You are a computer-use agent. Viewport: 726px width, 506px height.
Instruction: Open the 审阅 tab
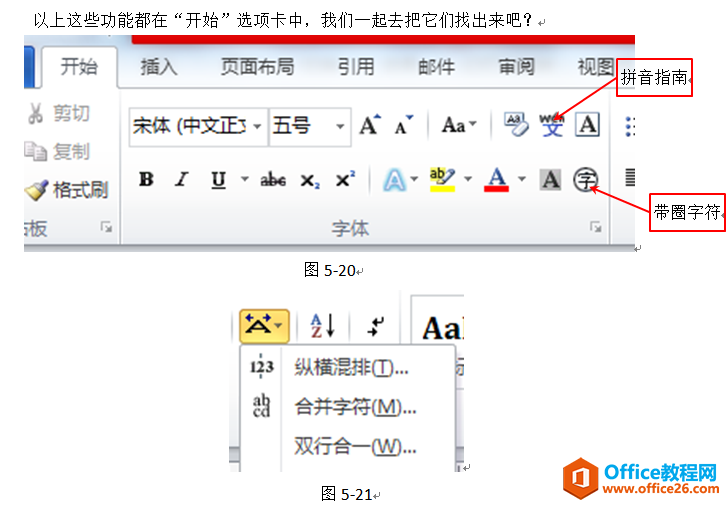[516, 67]
